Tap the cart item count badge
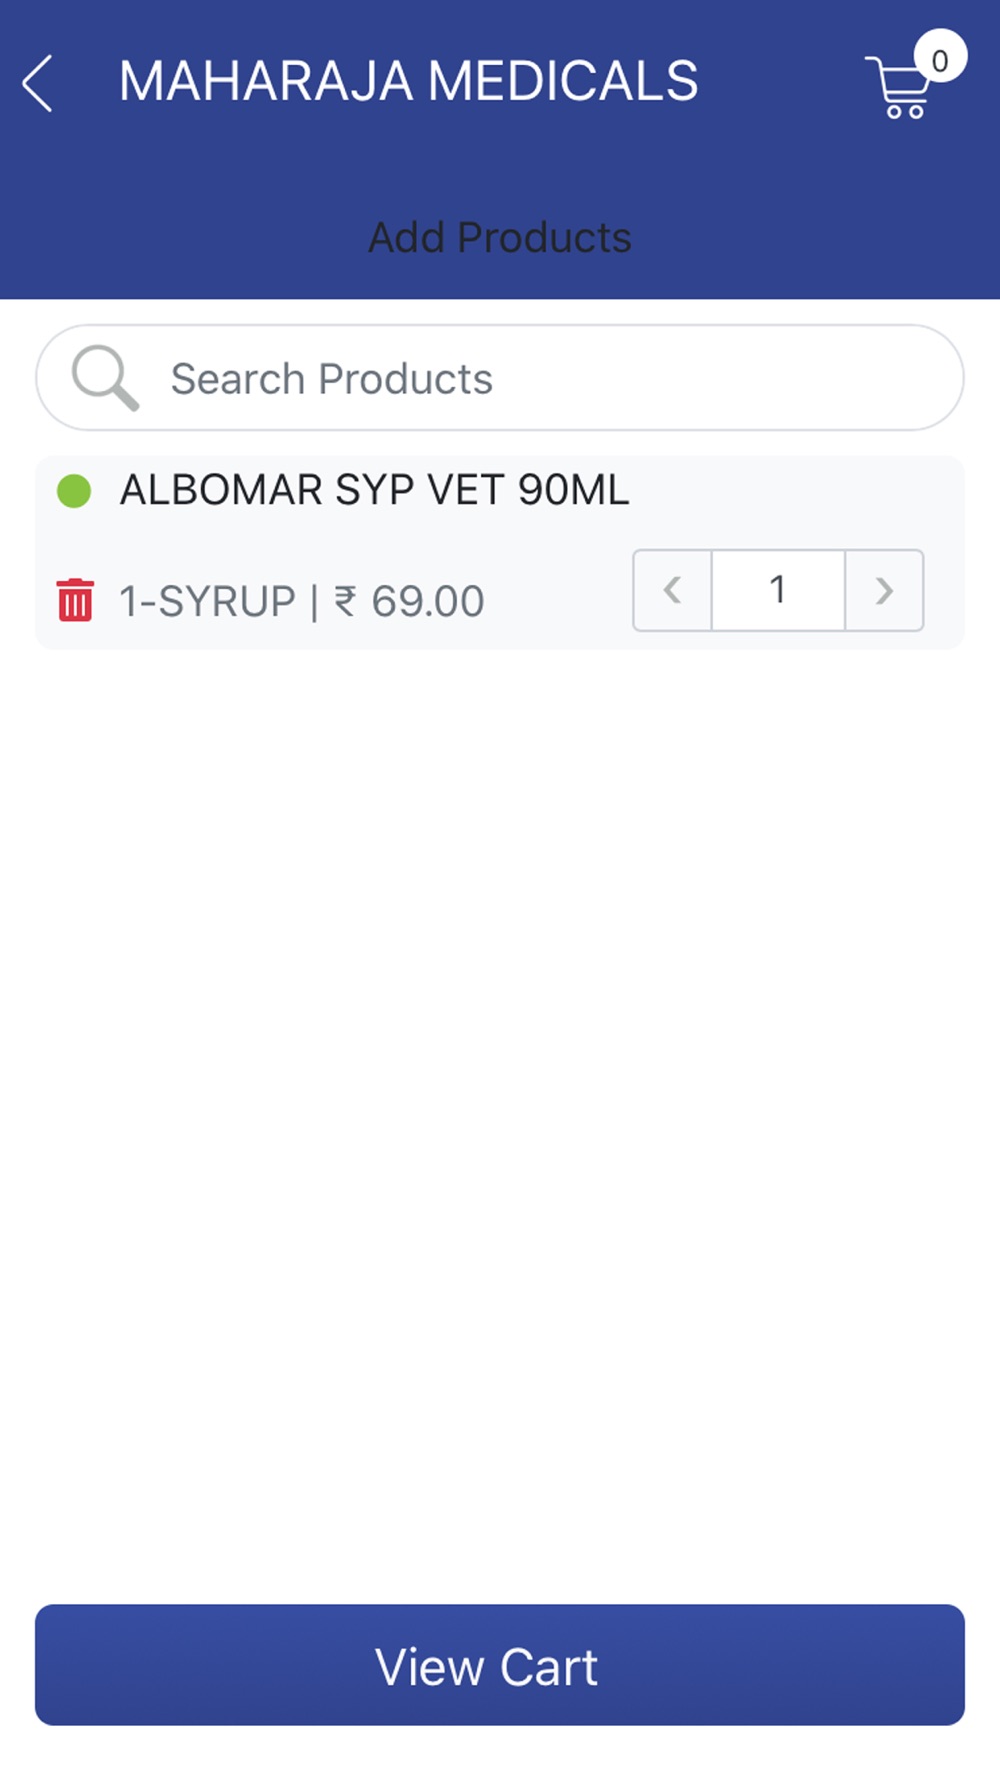Viewport: 1000px width, 1778px height. pos(940,60)
